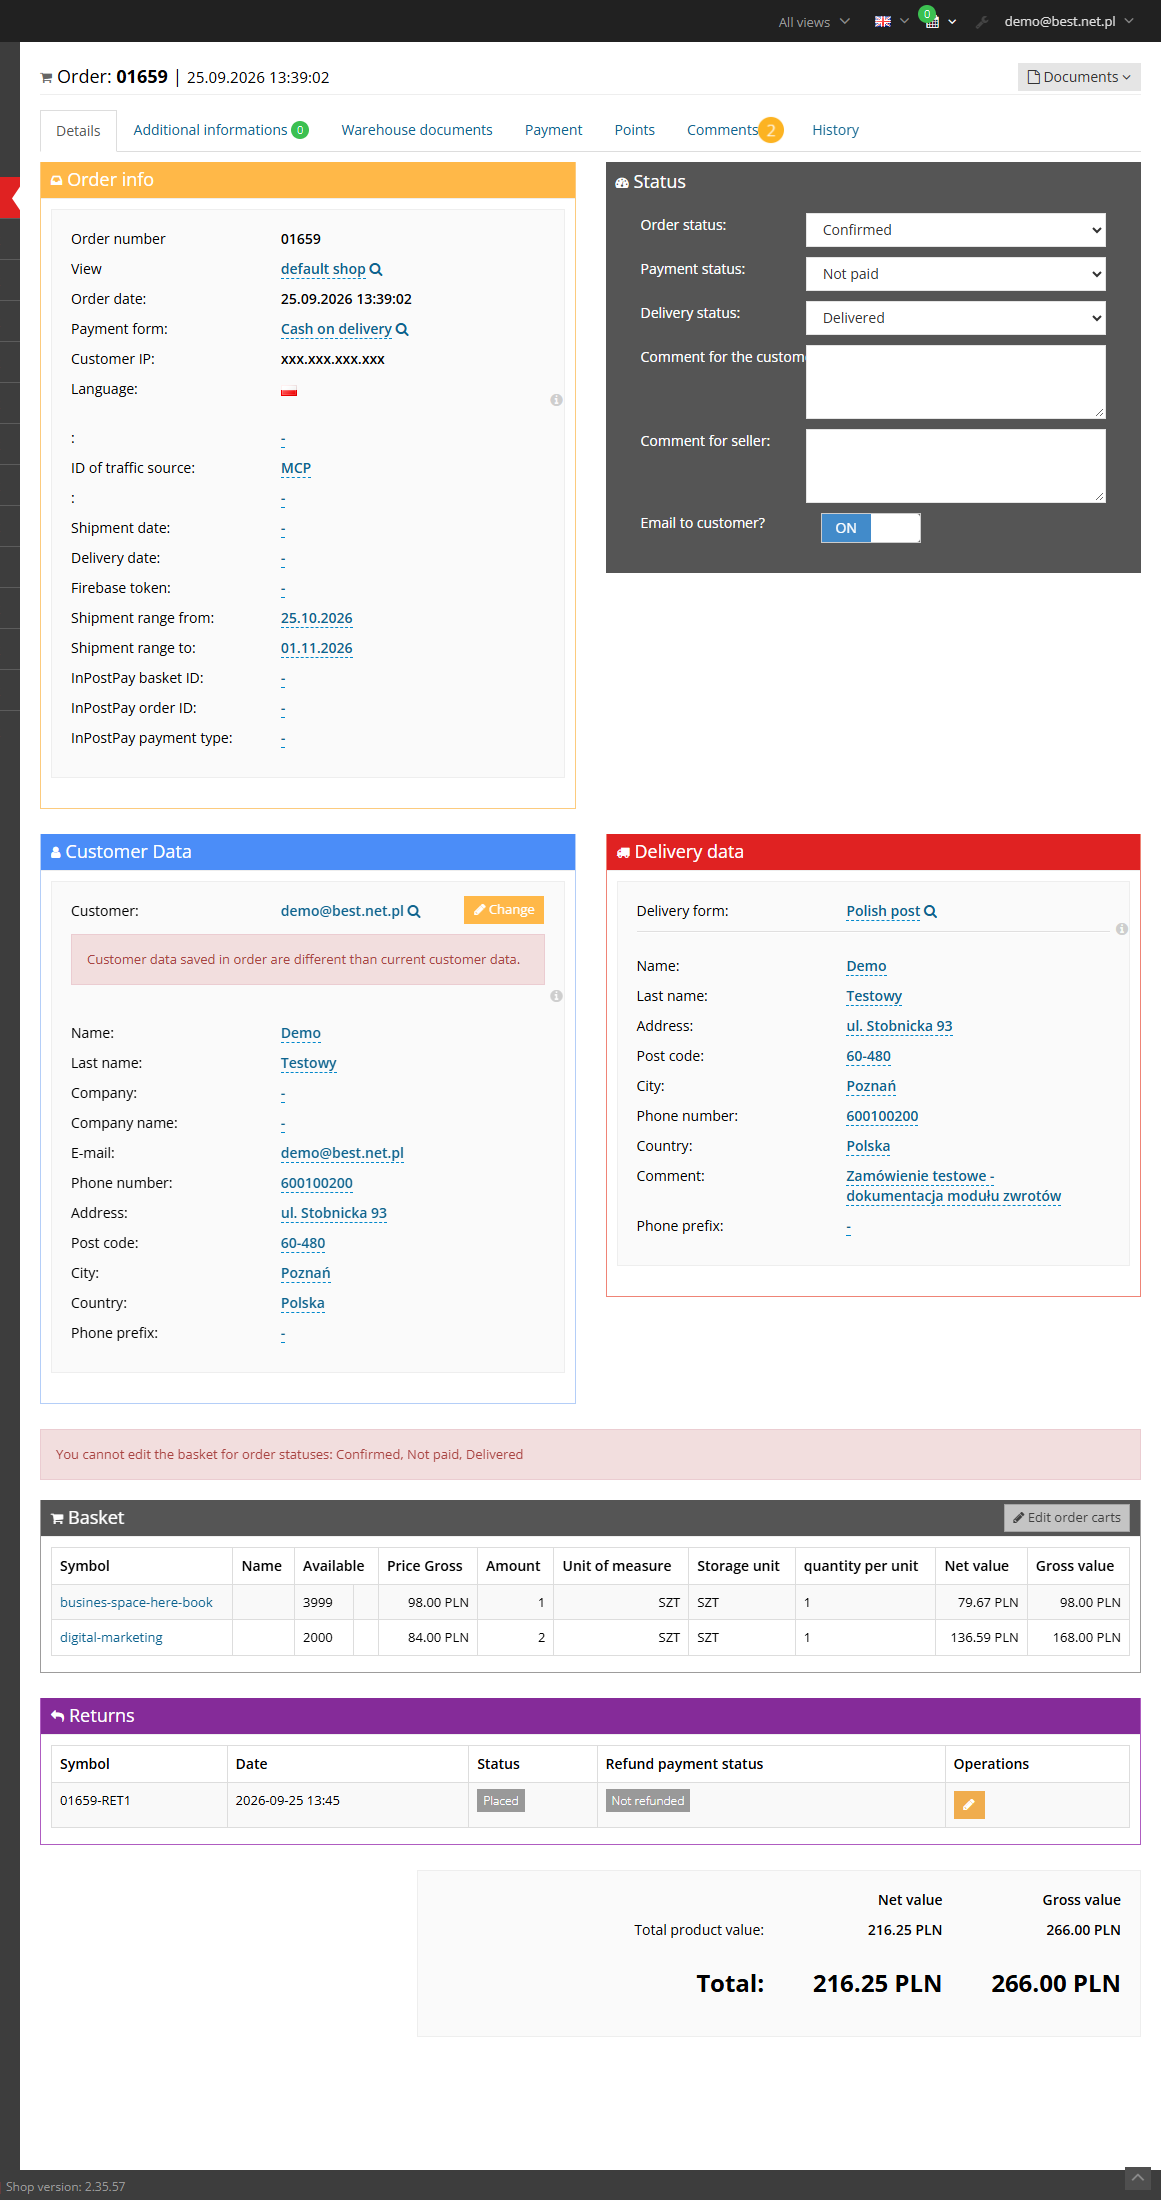Click the pencil edit icon for return 01659-RET1
The height and width of the screenshot is (2200, 1161).
(x=969, y=1805)
